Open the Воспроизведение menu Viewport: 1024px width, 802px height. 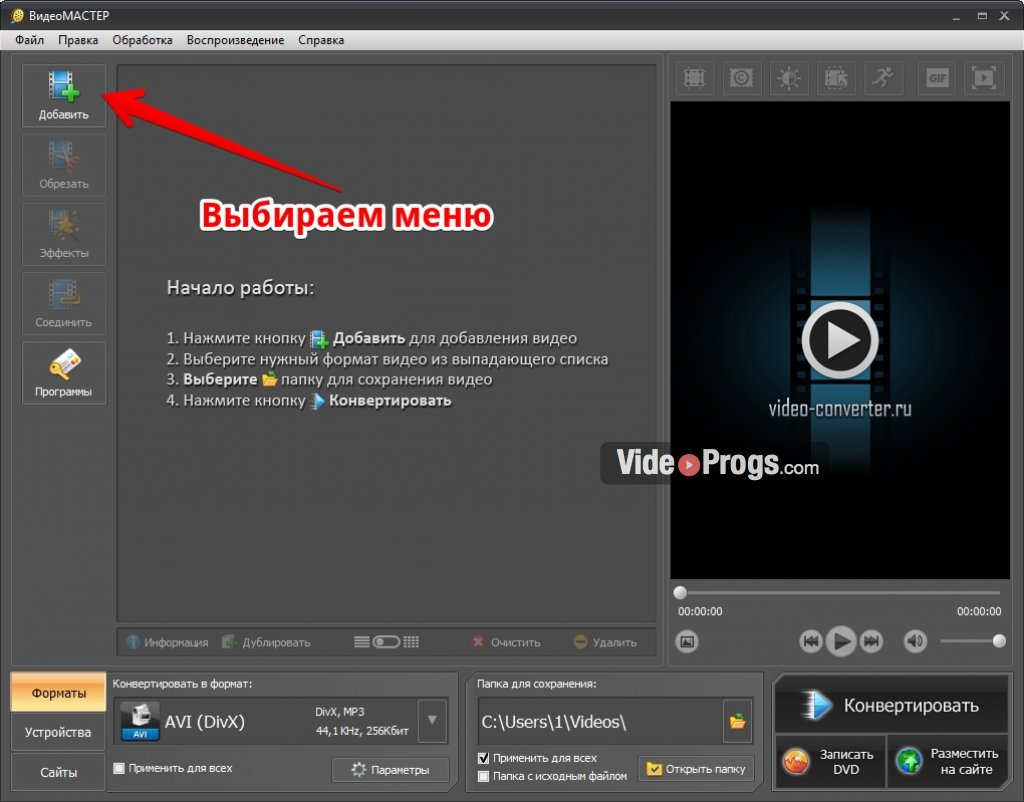[235, 40]
